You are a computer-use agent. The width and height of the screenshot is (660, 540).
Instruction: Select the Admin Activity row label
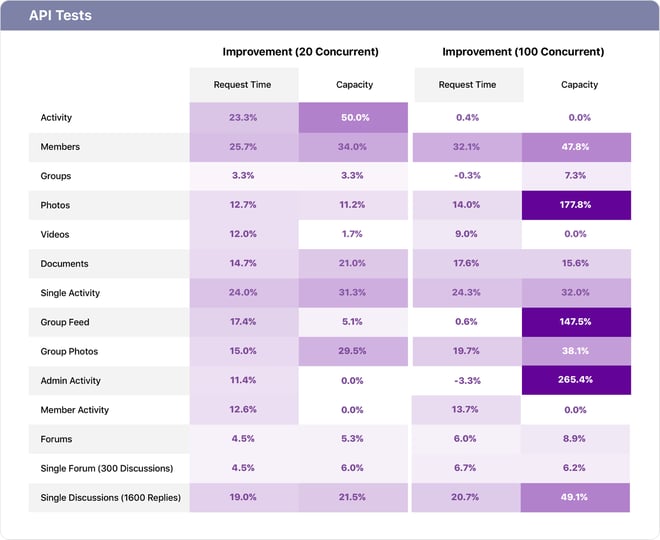tap(70, 381)
